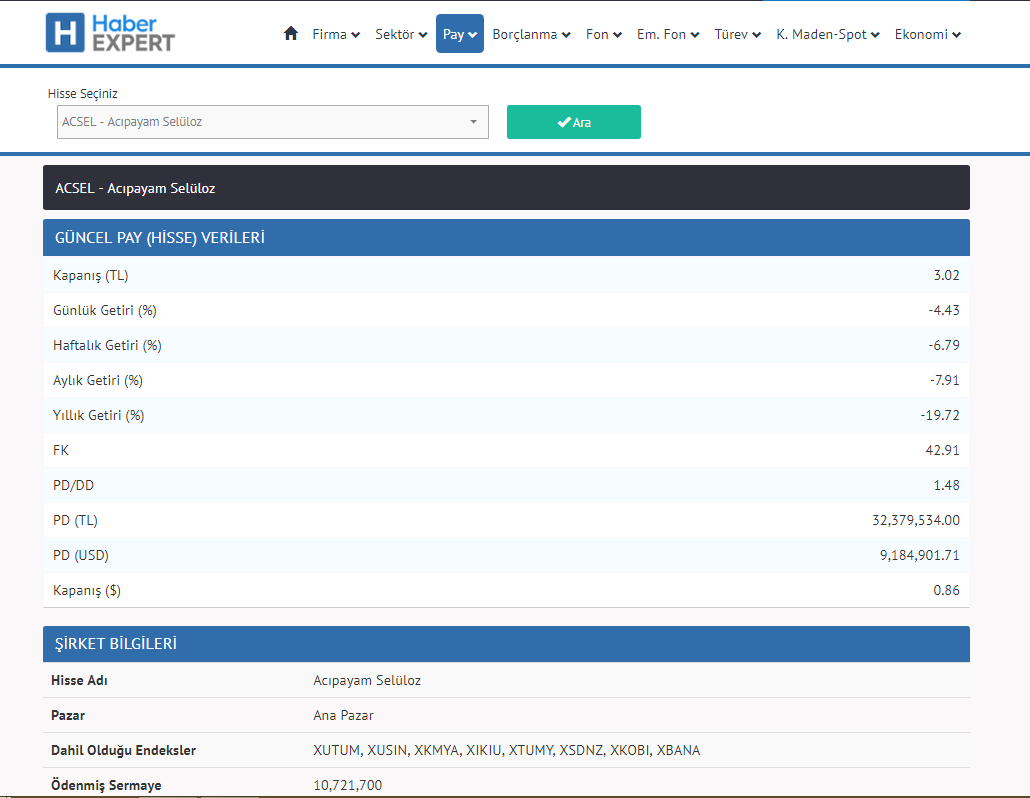This screenshot has height=798, width=1030.
Task: Select the PD (TL) value 32,379,534.00
Action: click(916, 520)
